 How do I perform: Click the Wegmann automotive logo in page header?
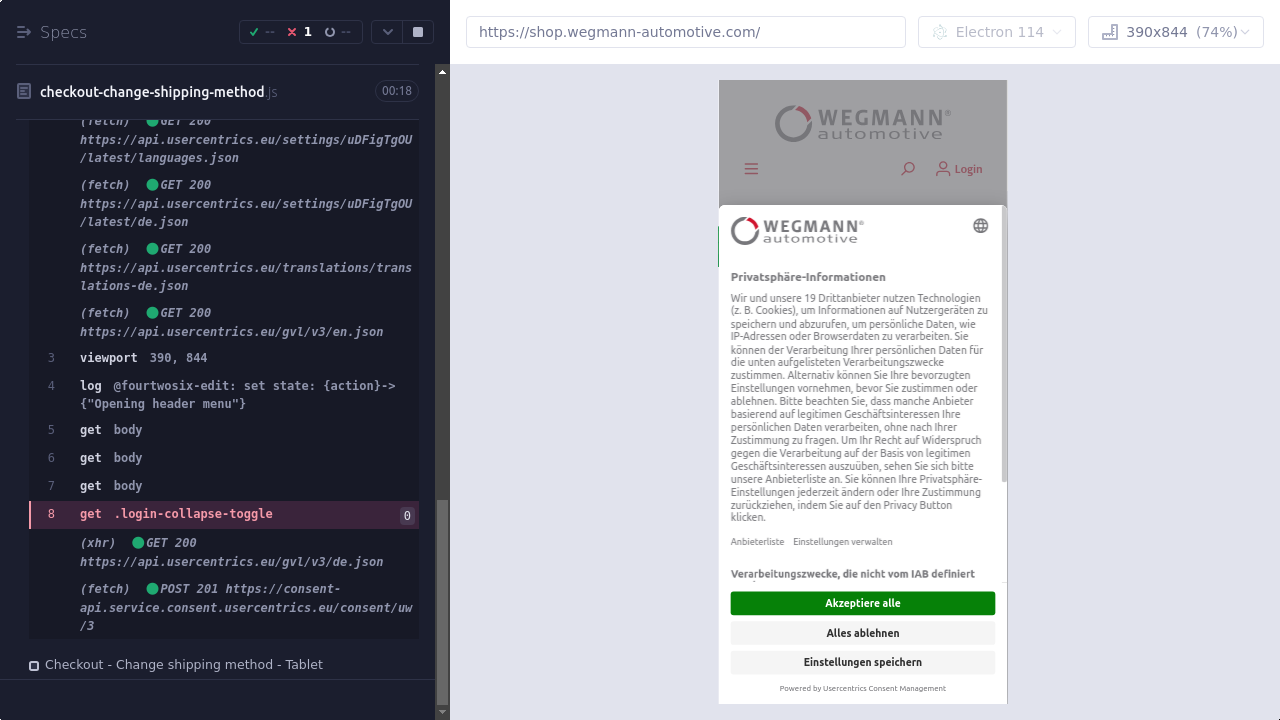click(862, 124)
